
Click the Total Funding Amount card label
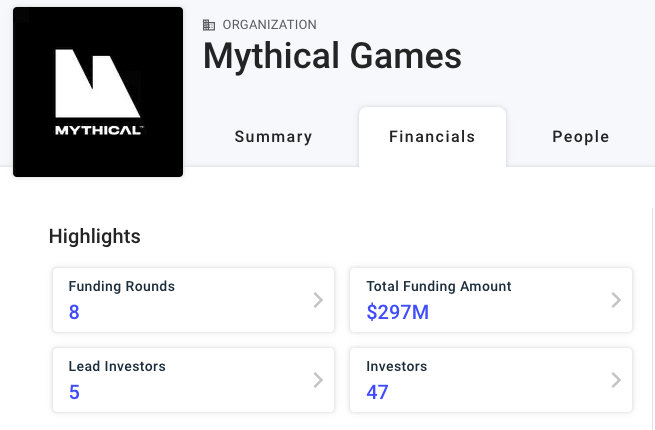point(439,286)
